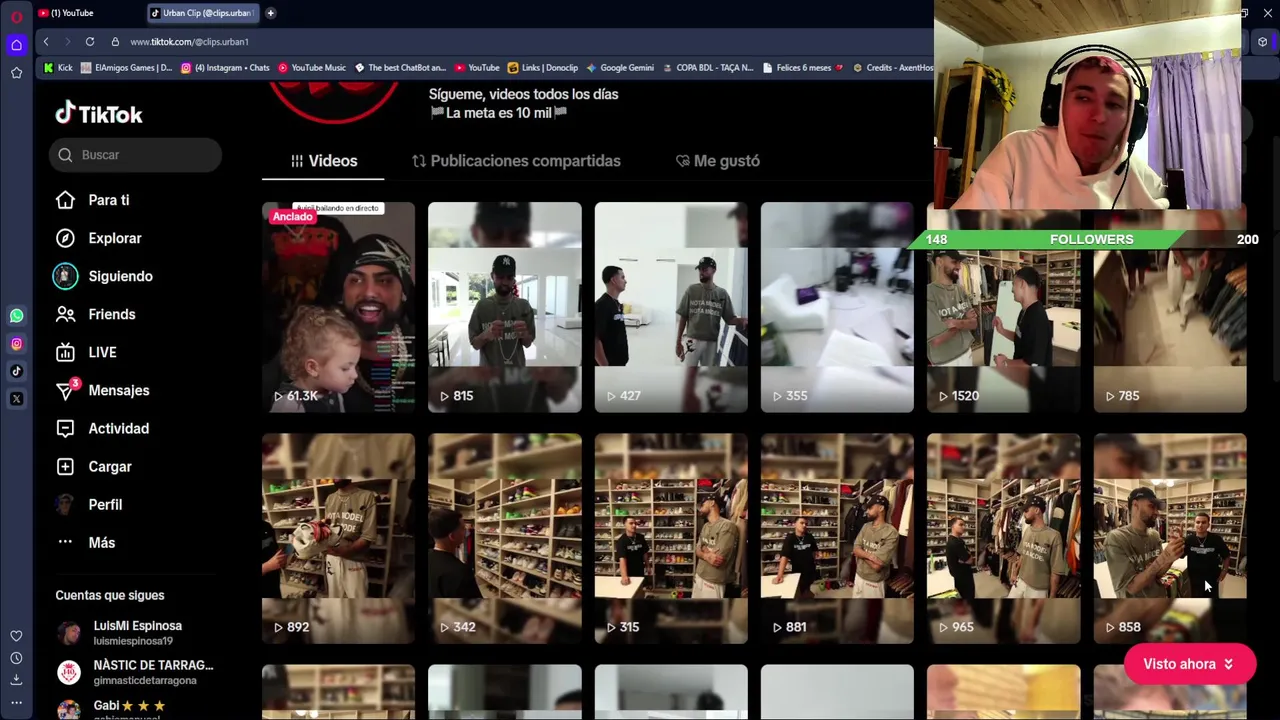Open the Siguiendo menu item
The height and width of the screenshot is (720, 1280).
tap(104, 276)
